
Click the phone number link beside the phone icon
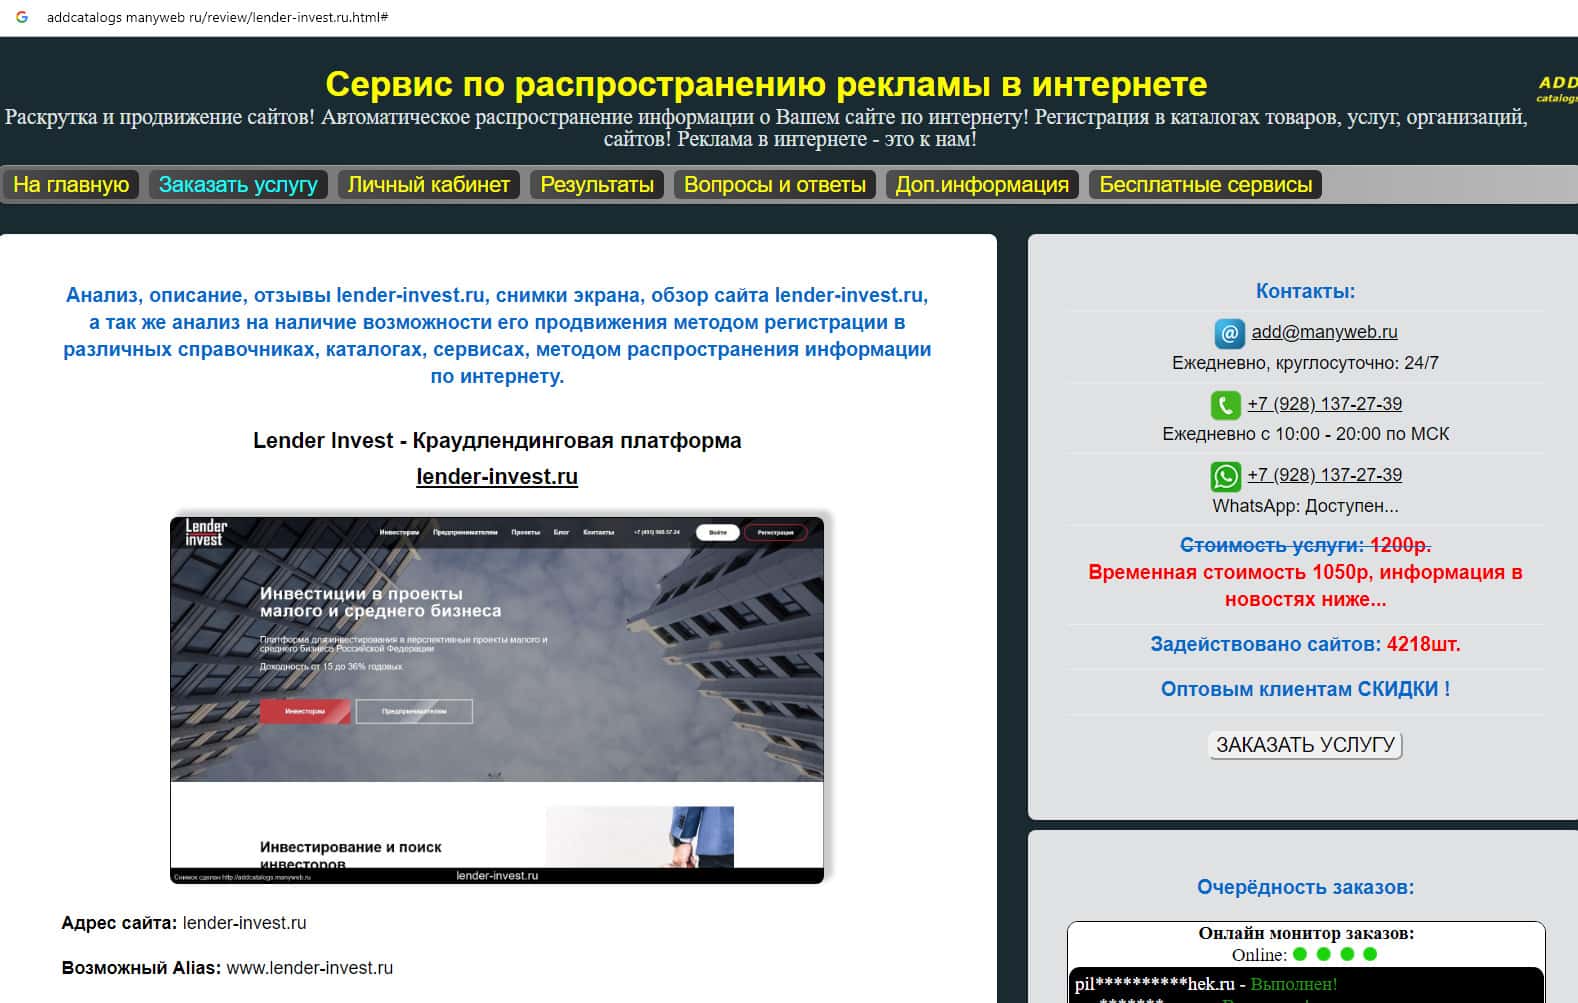point(1324,404)
